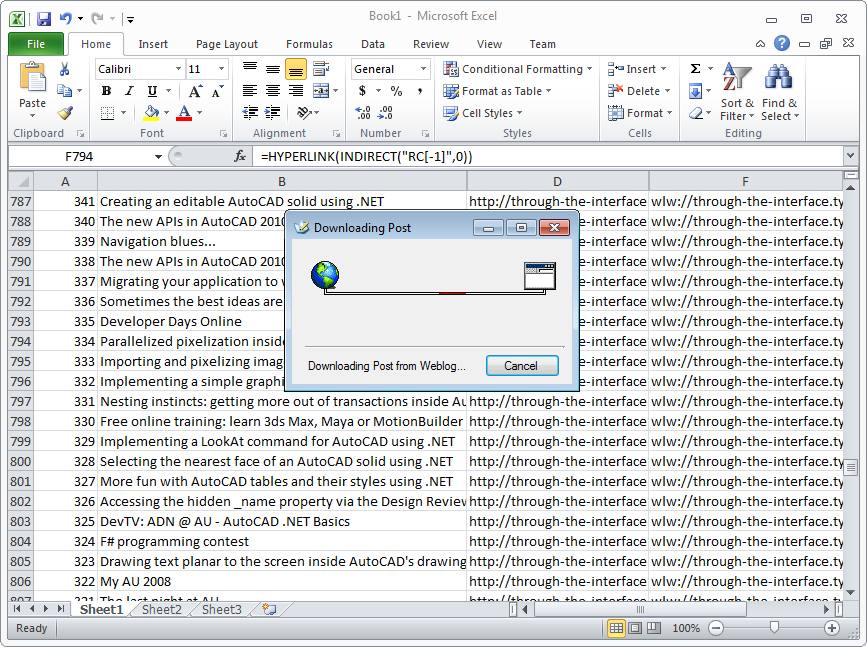Click the AutoSum sigma icon

(695, 68)
